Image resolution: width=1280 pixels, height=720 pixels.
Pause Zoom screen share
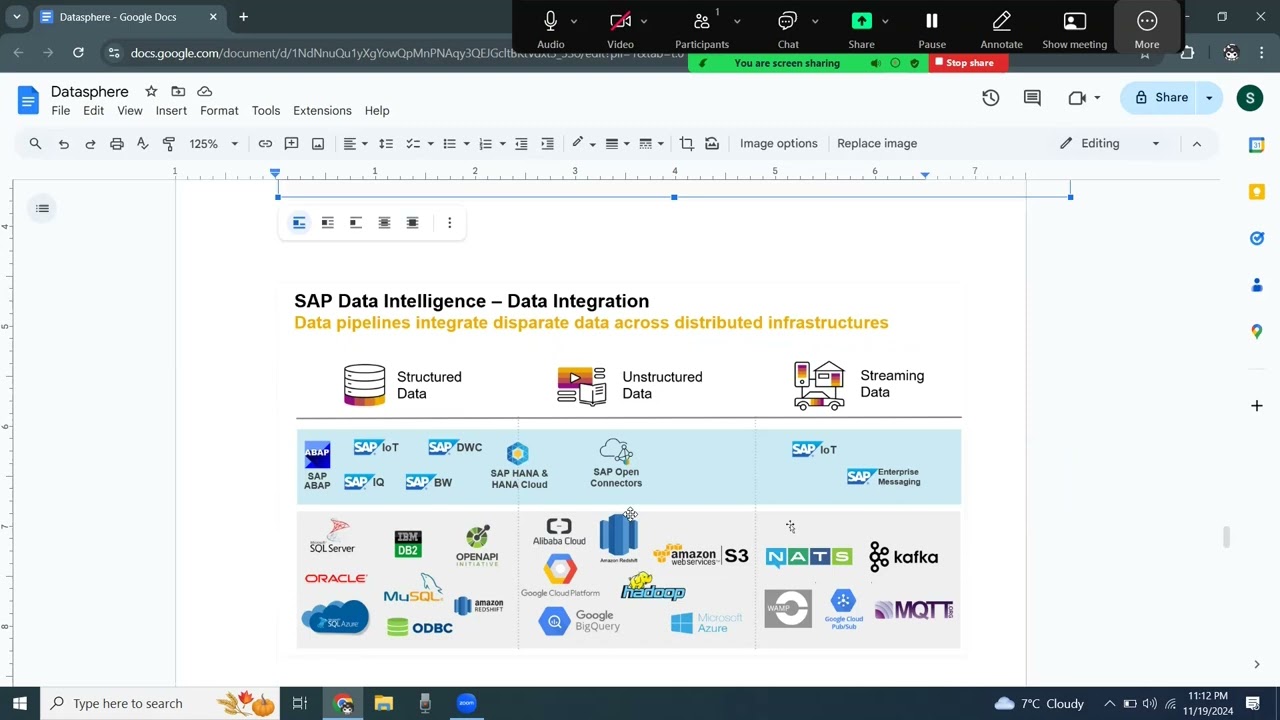pyautogui.click(x=932, y=28)
